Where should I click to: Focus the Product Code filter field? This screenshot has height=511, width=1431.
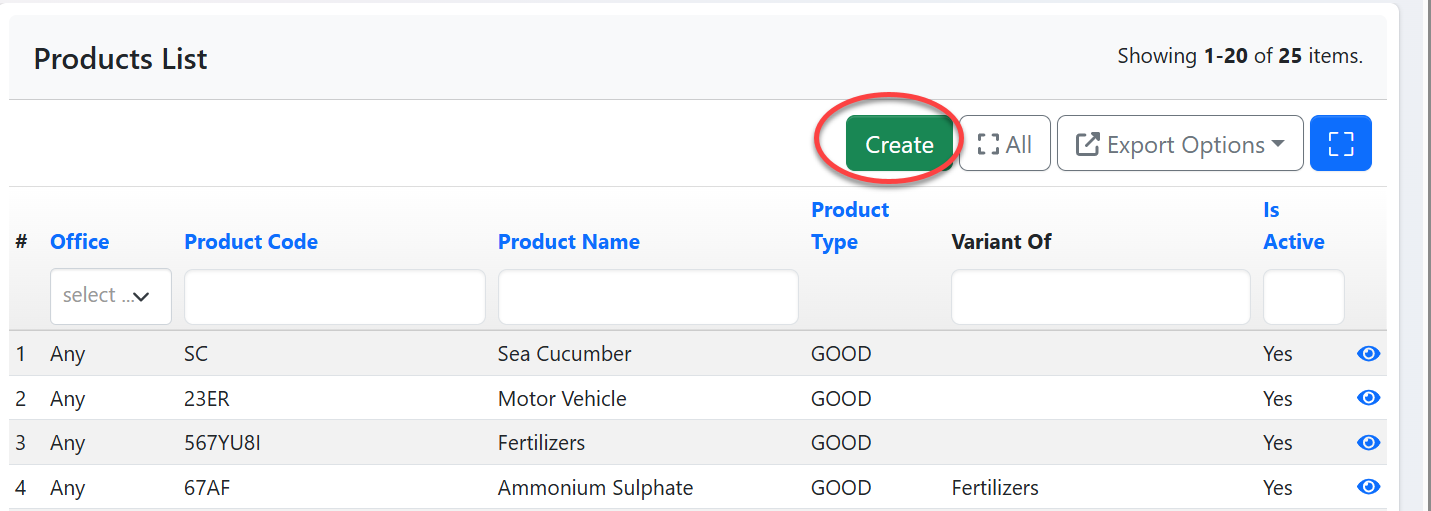pos(334,297)
